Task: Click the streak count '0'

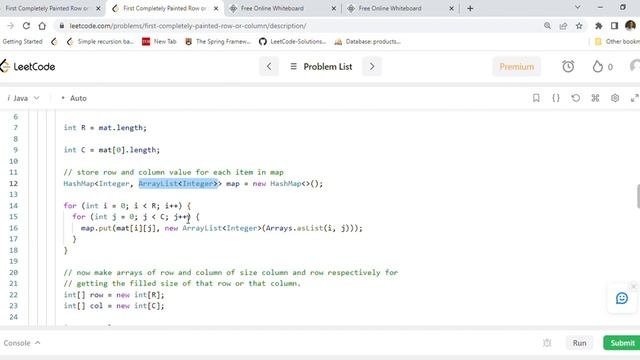Action: coord(610,67)
